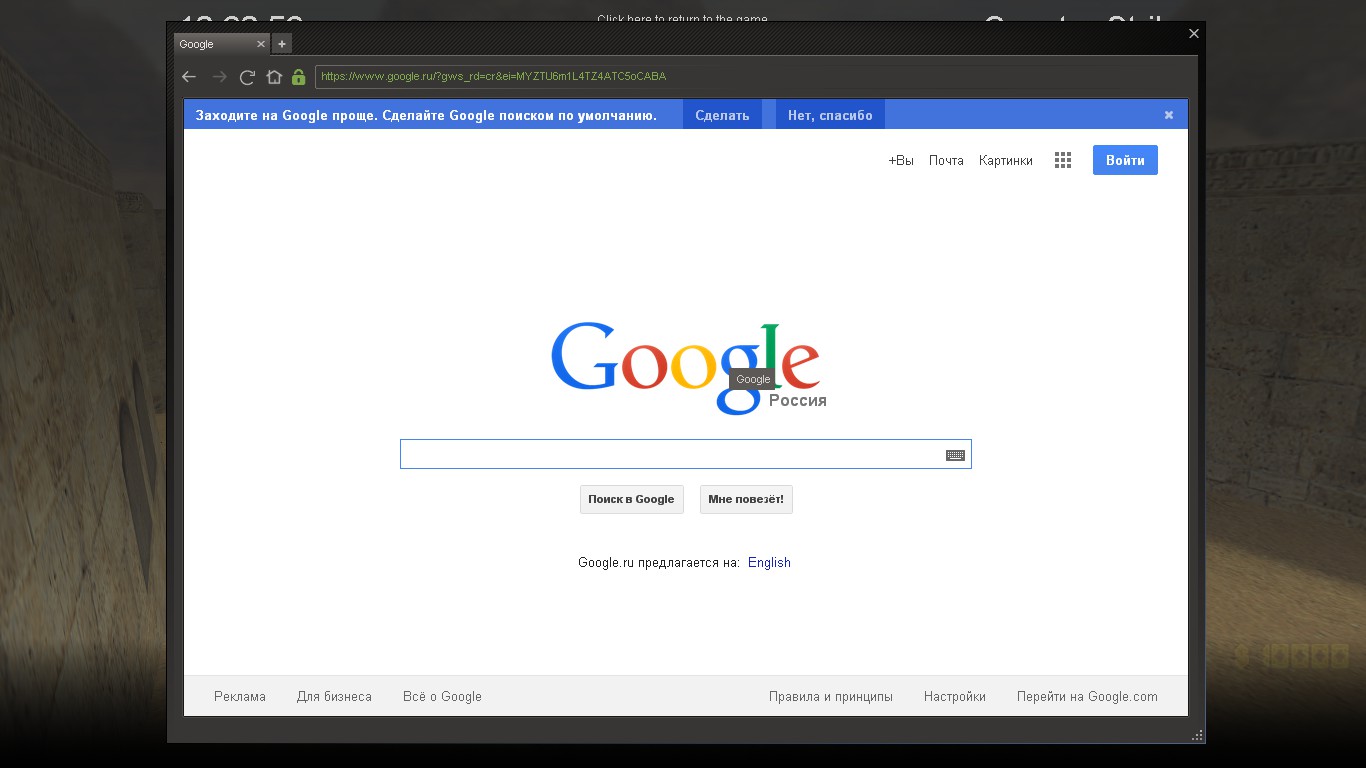Click the green SSL padlock icon
Viewport: 1366px width, 768px height.
coord(298,77)
